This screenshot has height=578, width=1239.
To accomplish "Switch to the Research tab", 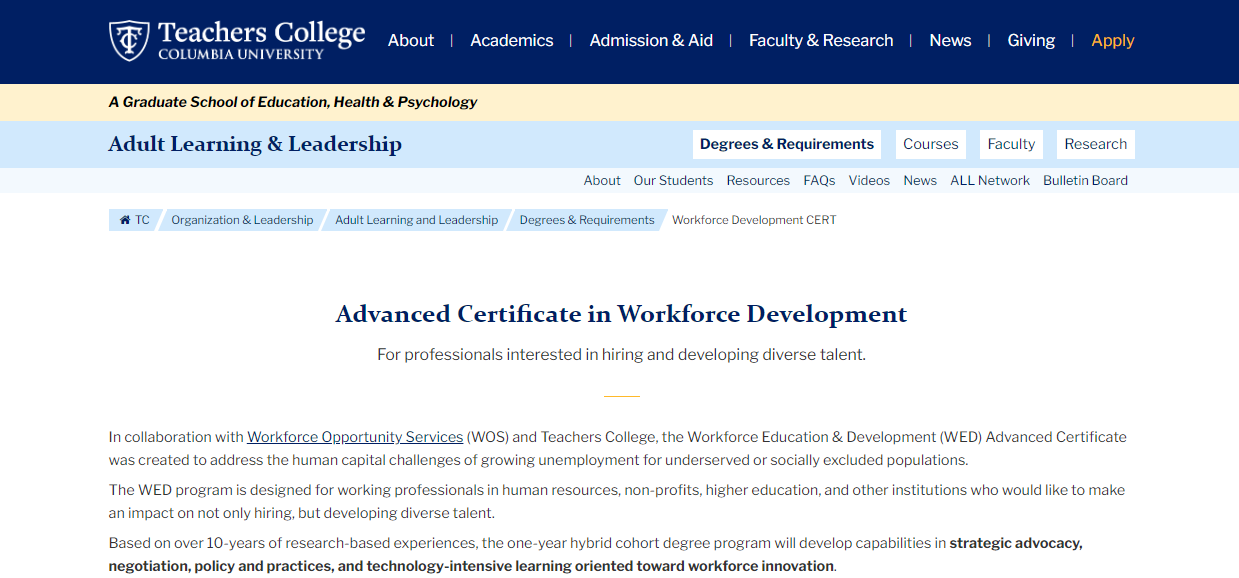I will click(1096, 144).
